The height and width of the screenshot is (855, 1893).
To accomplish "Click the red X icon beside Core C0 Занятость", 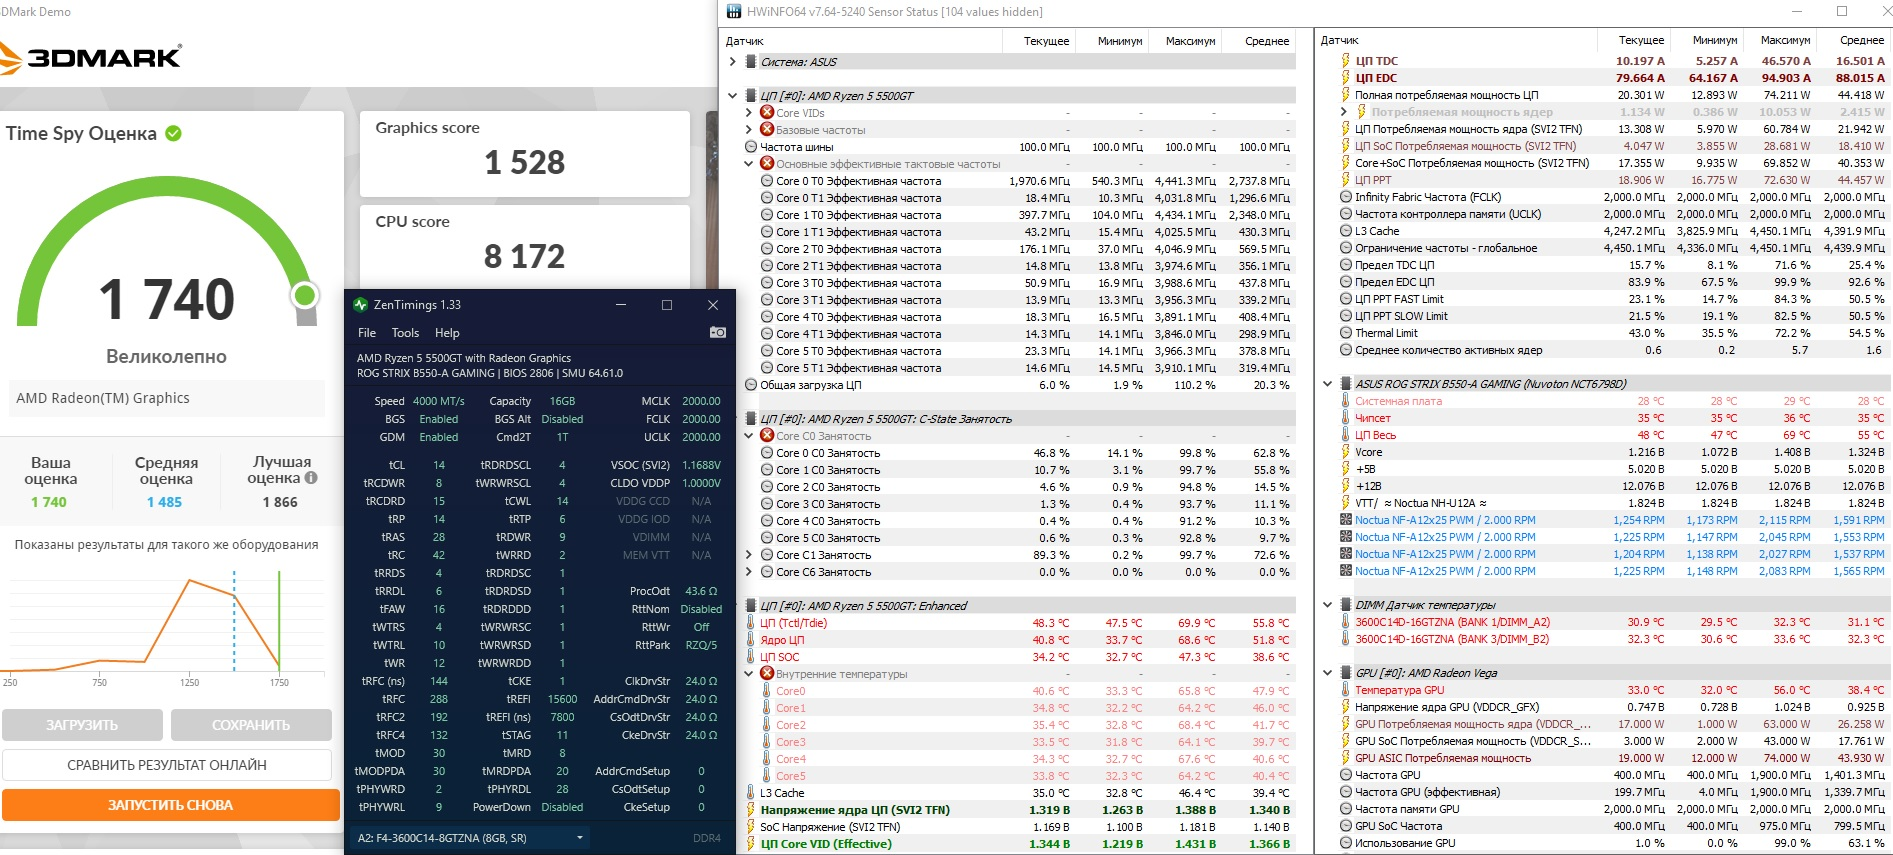I will (767, 436).
